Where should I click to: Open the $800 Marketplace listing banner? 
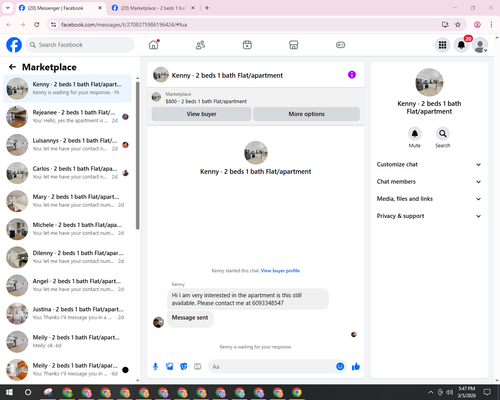click(255, 97)
